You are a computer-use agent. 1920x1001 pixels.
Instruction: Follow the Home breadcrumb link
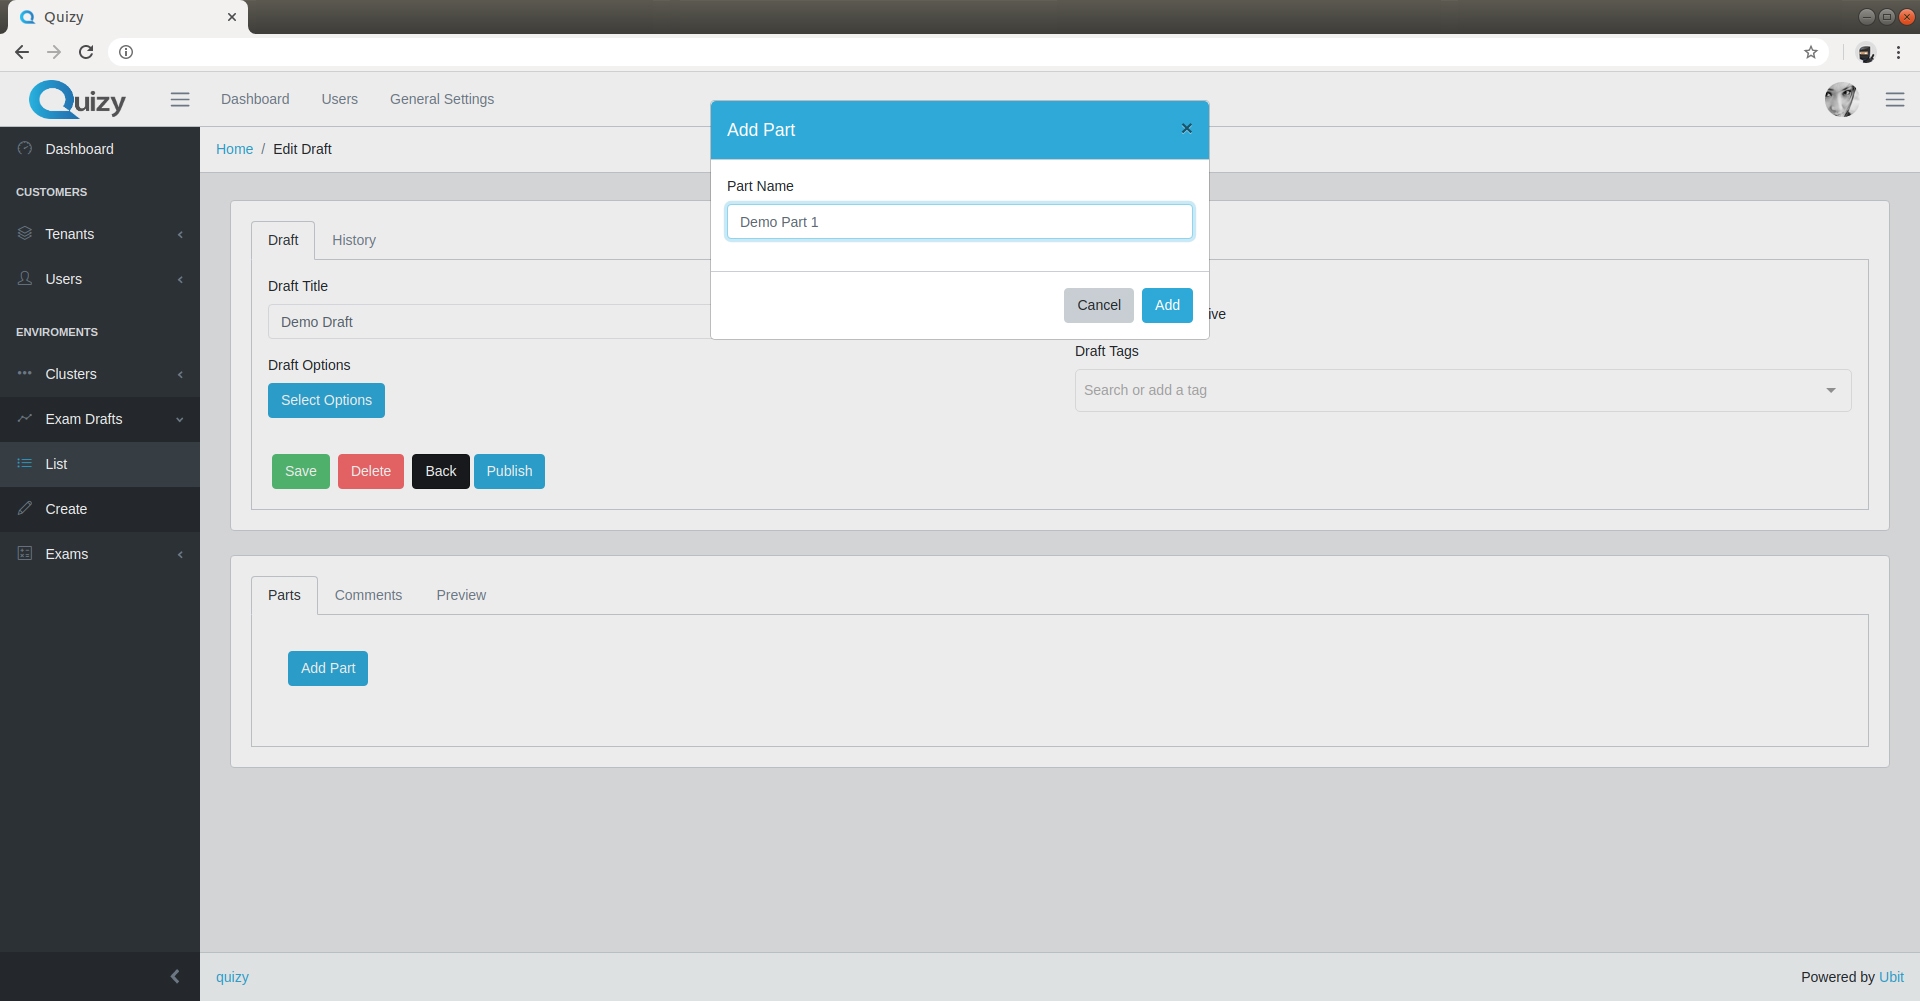[x=234, y=149]
